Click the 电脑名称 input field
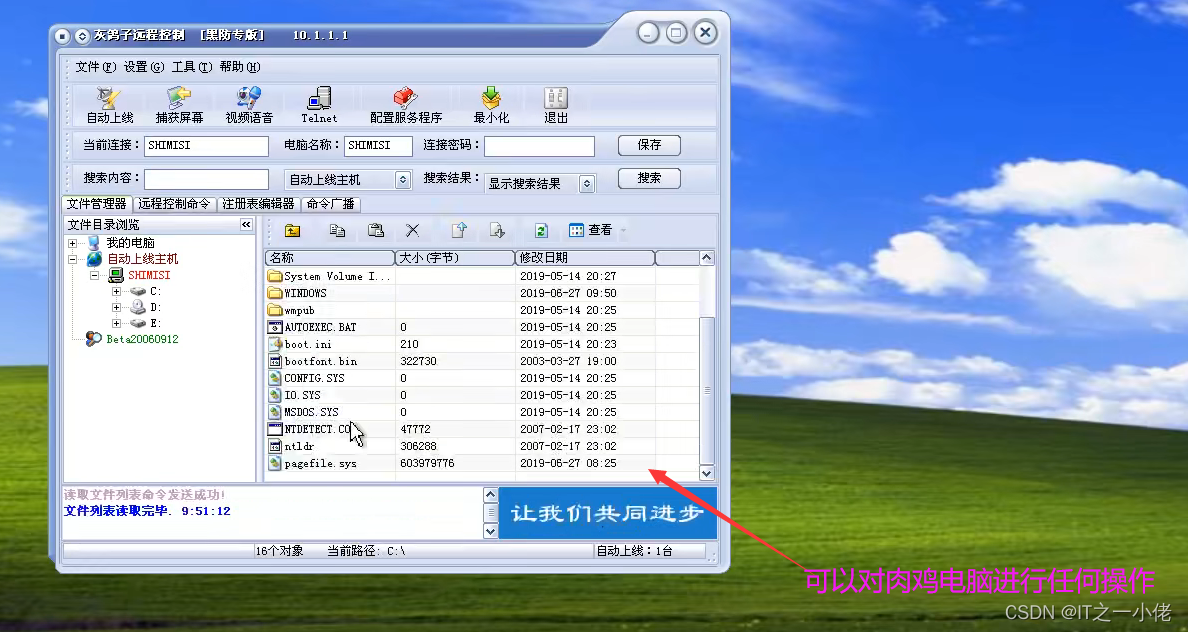 378,145
